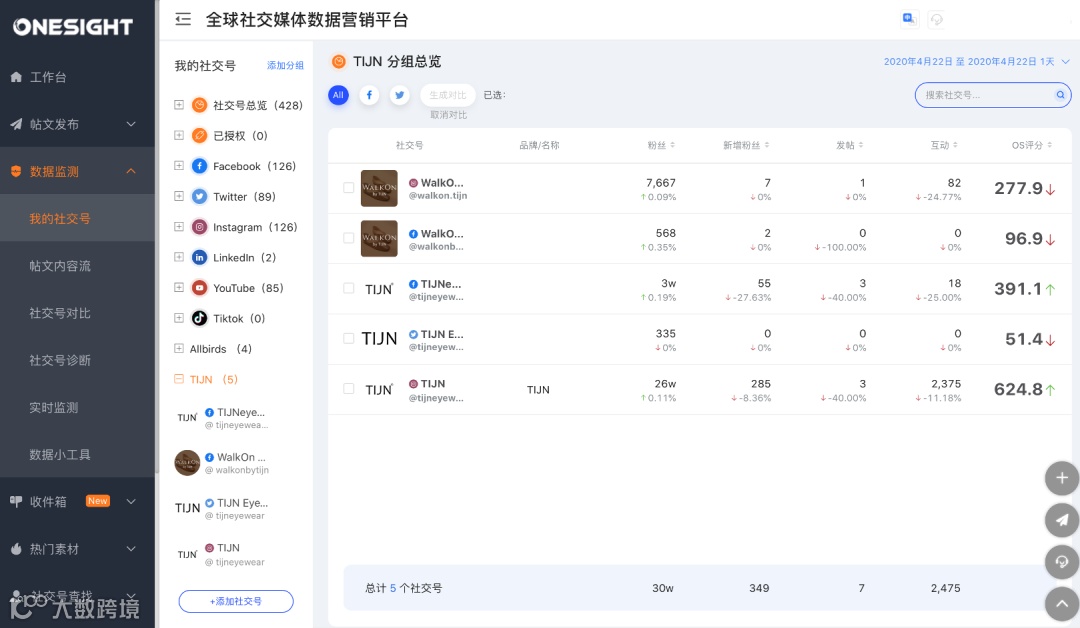Image resolution: width=1080 pixels, height=628 pixels.
Task: Click the search magnifier icon
Action: coord(1060,95)
